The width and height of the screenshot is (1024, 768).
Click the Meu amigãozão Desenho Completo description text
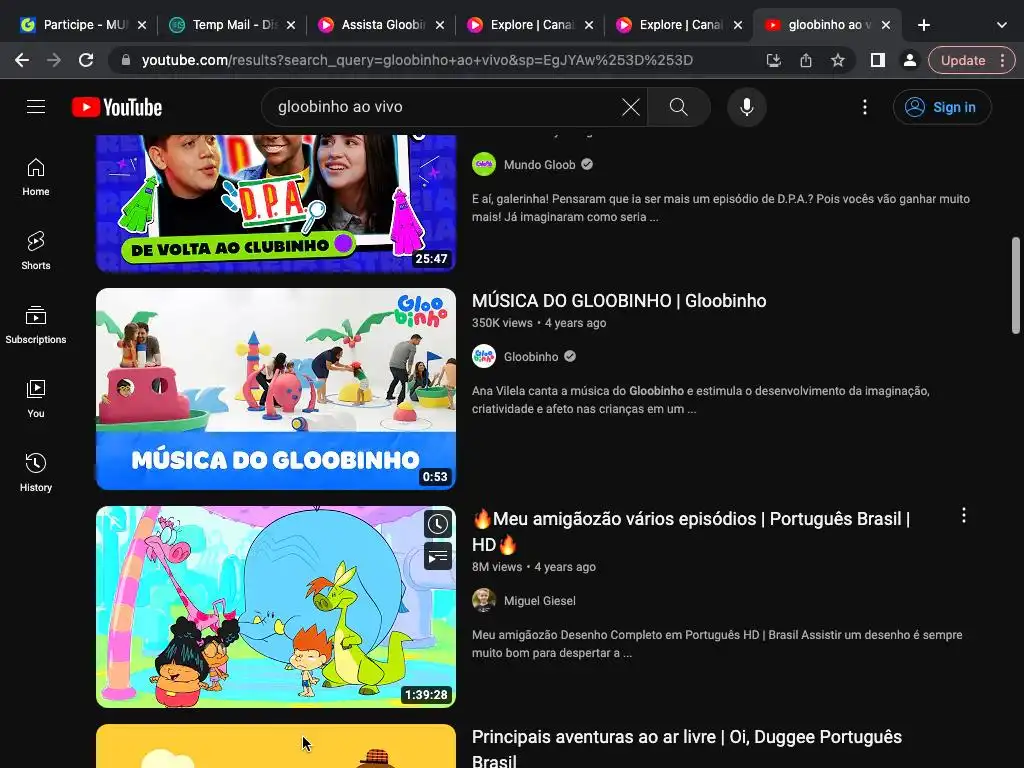(717, 644)
